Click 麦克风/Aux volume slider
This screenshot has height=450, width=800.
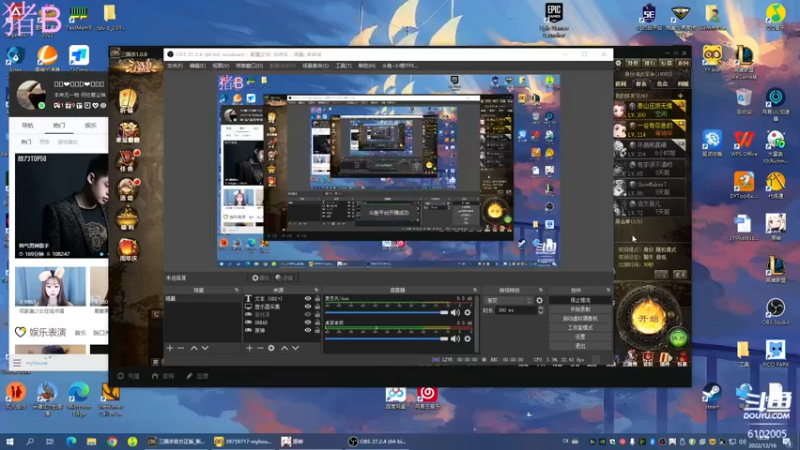pos(386,312)
